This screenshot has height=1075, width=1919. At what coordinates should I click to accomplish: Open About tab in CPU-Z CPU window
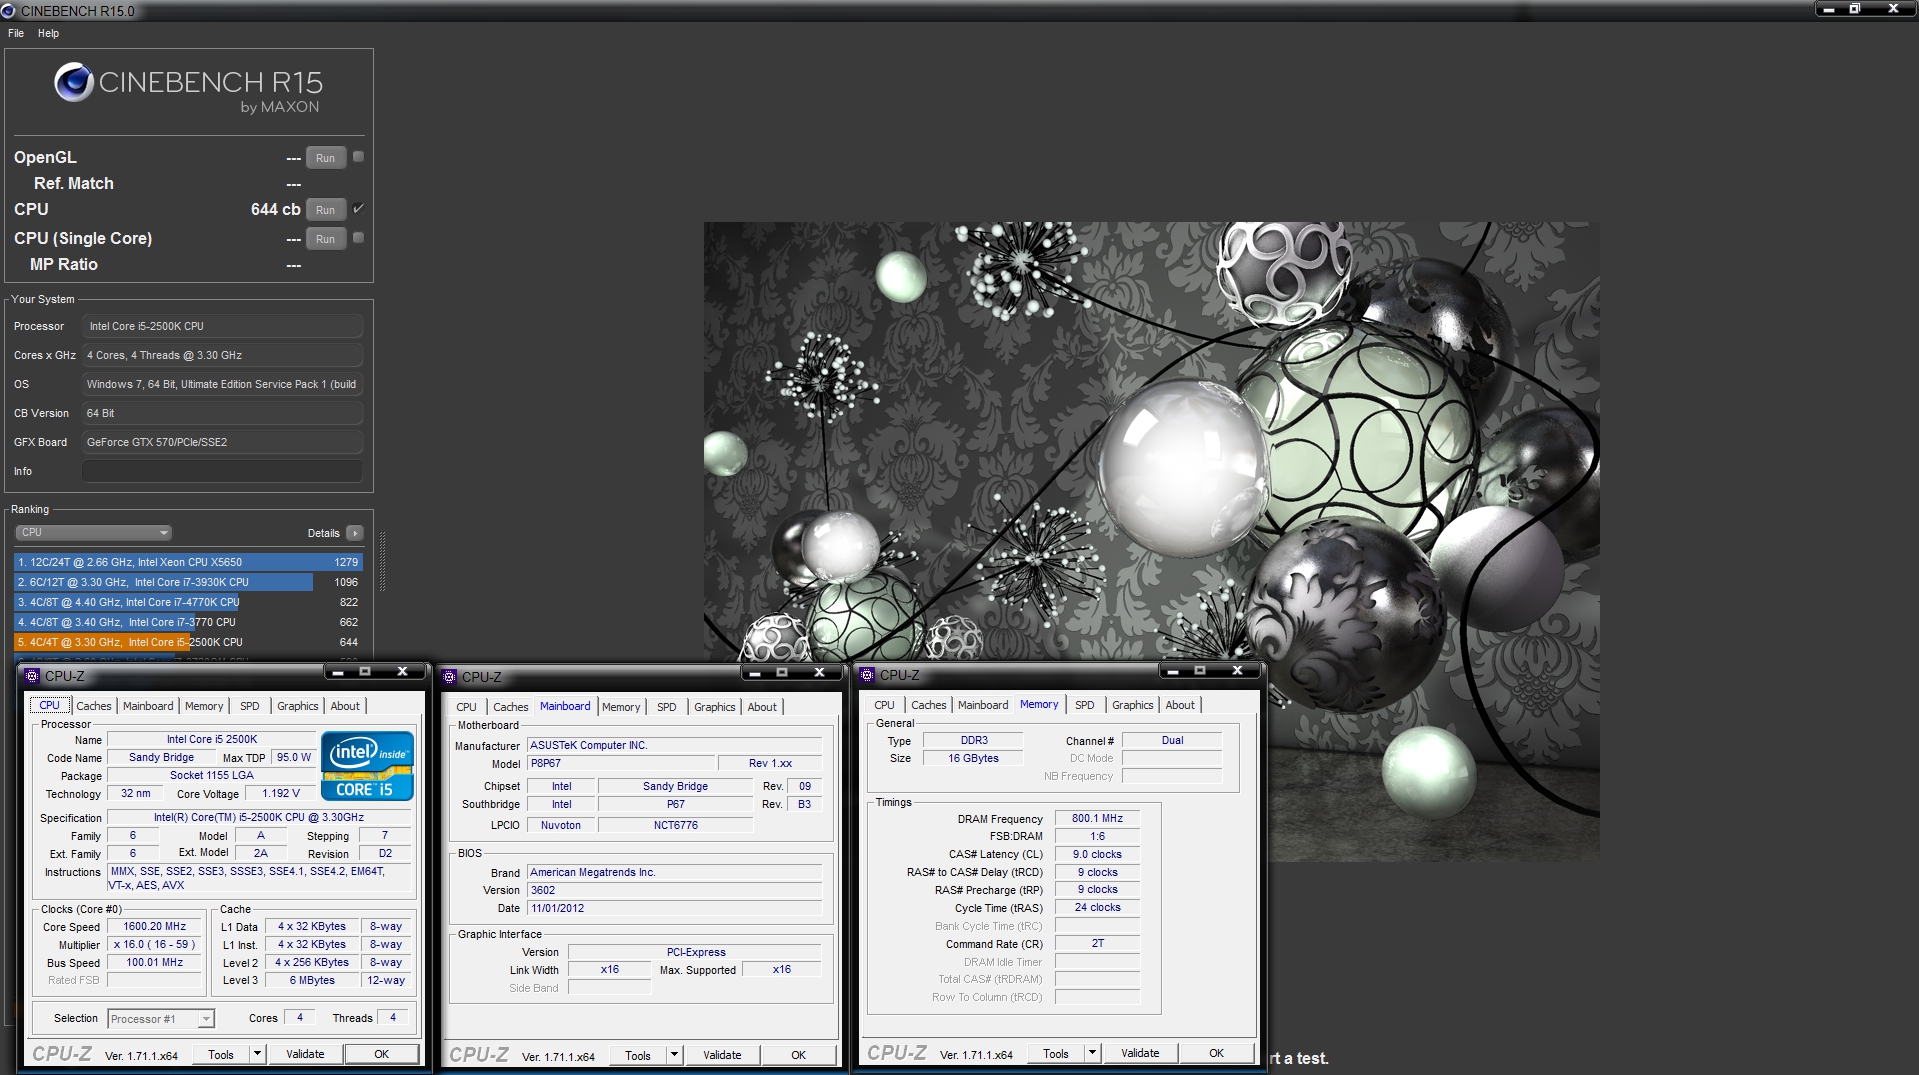point(345,706)
